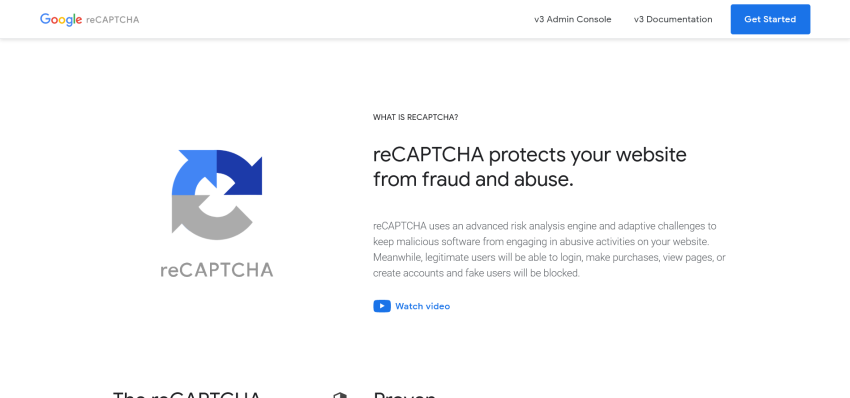Click the light blue arrow of the logo
This screenshot has width=850, height=398.
click(x=191, y=172)
